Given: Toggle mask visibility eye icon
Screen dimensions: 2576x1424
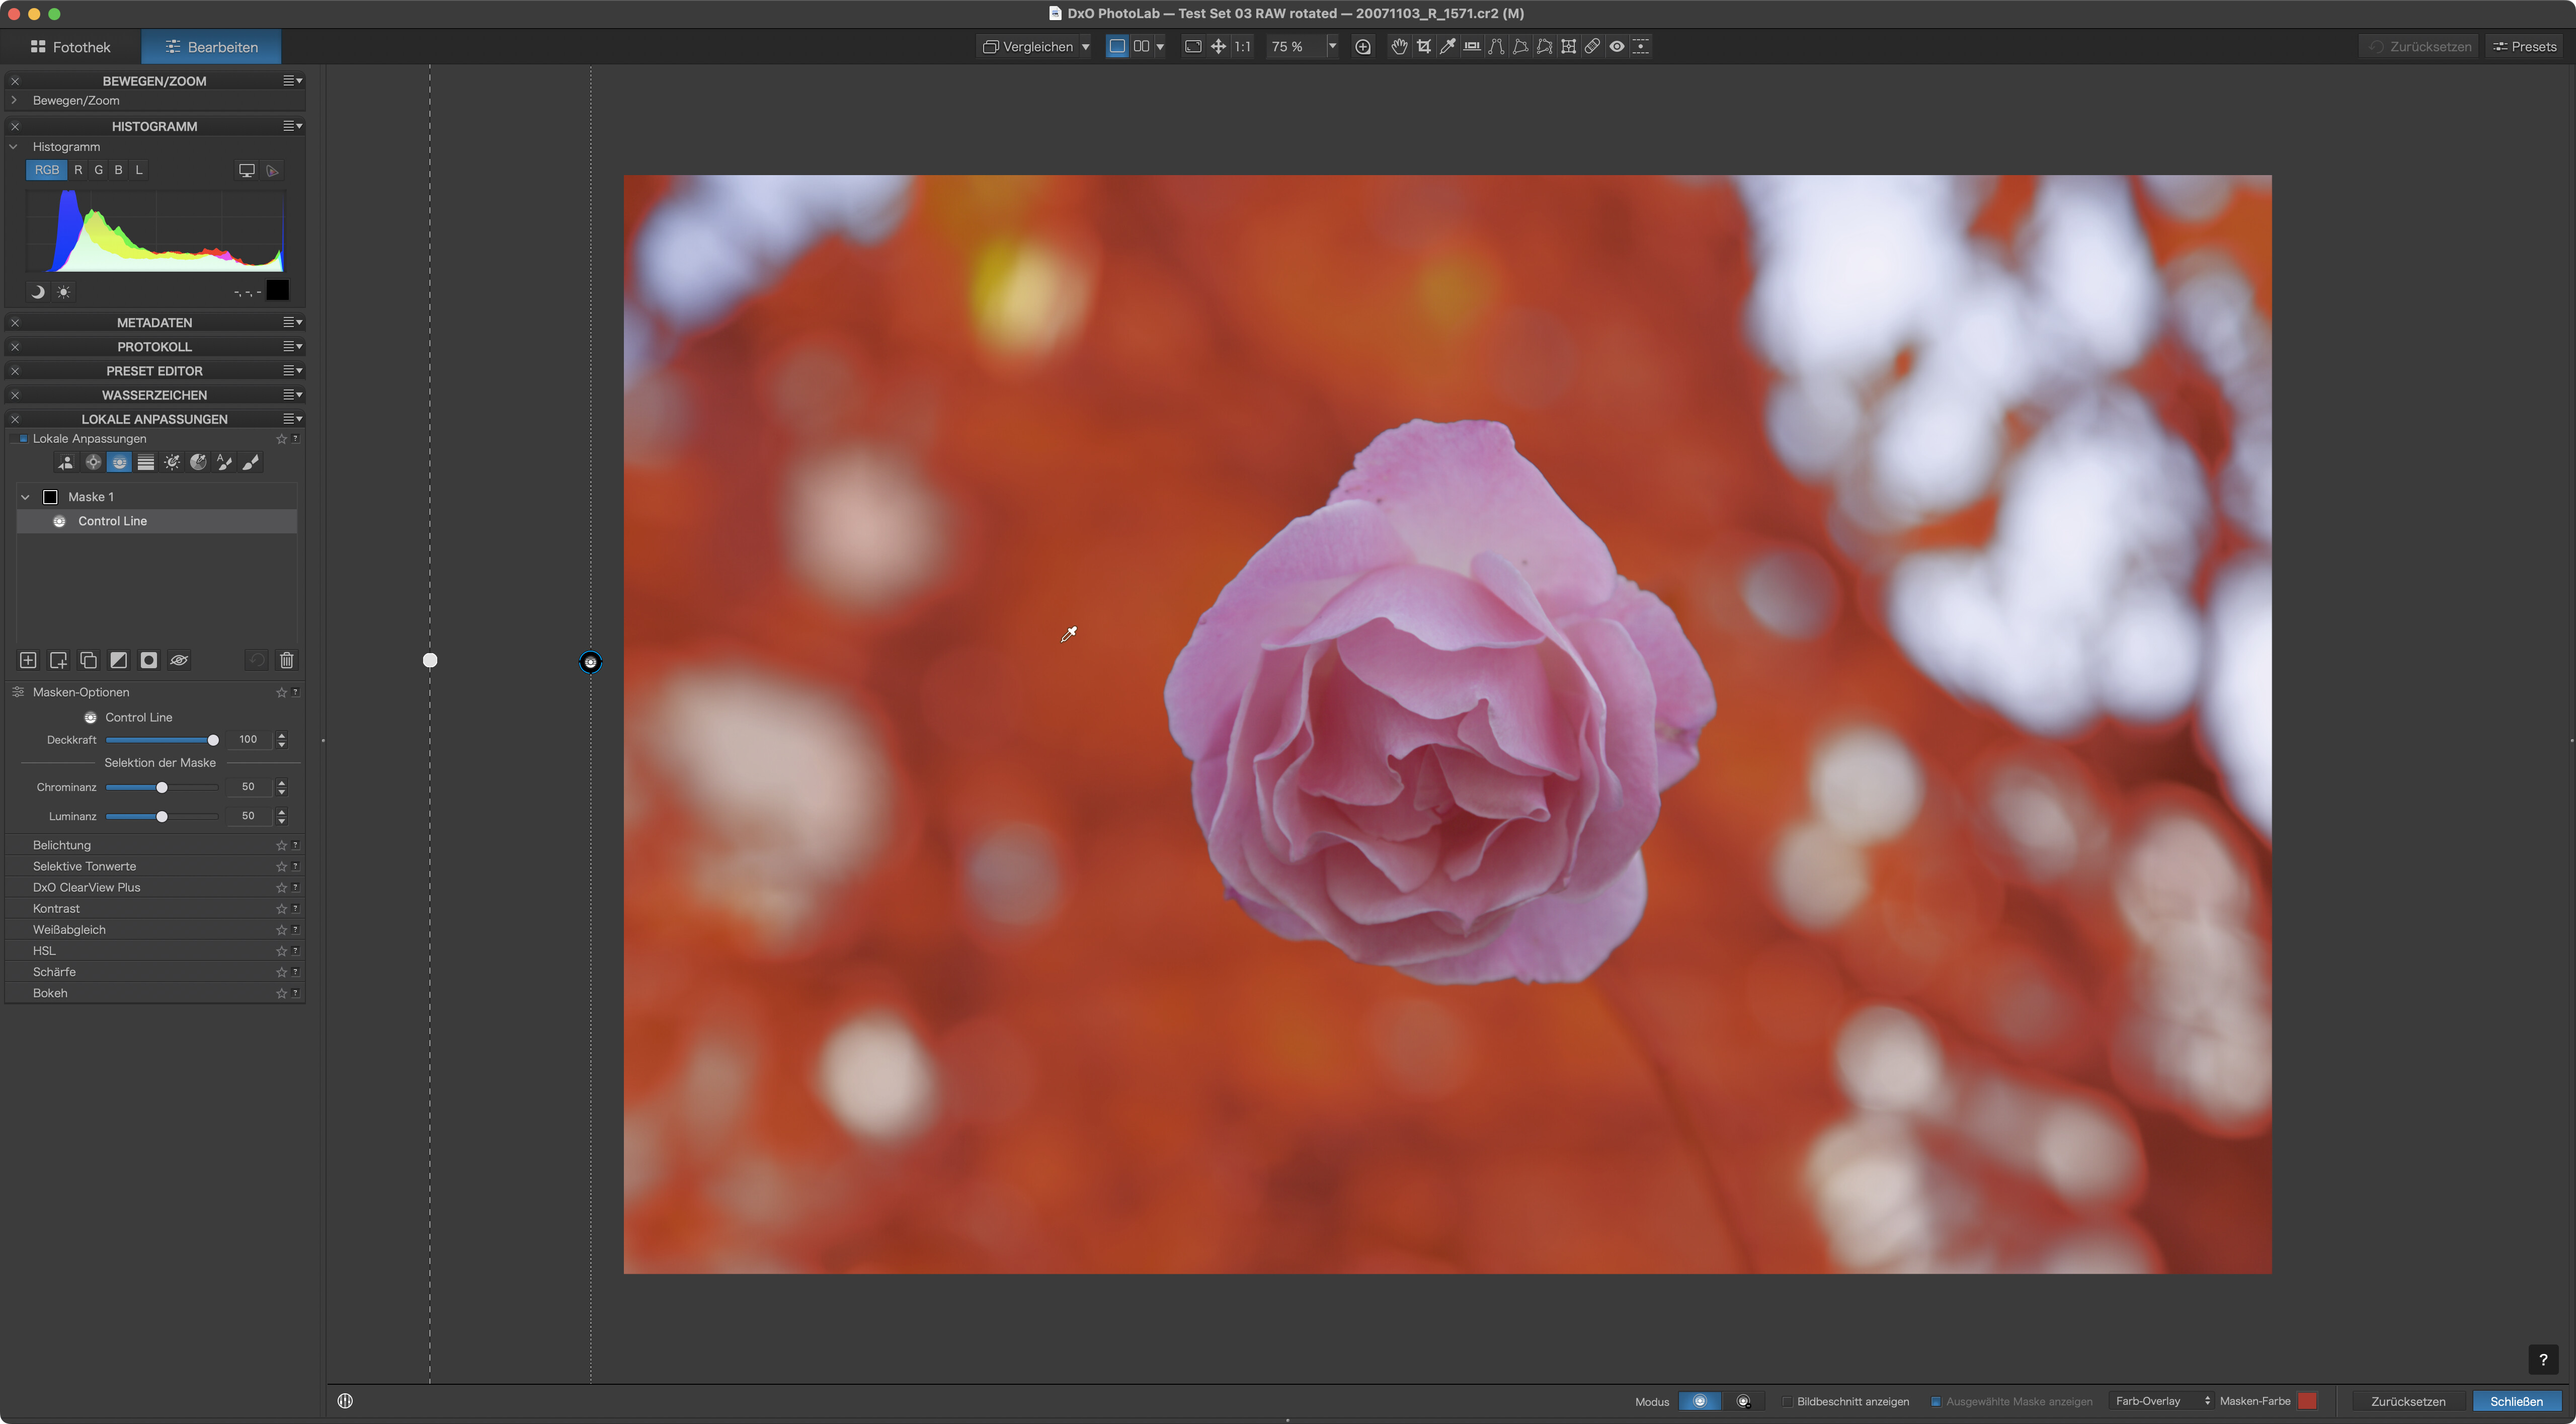Looking at the screenshot, I should click(179, 660).
